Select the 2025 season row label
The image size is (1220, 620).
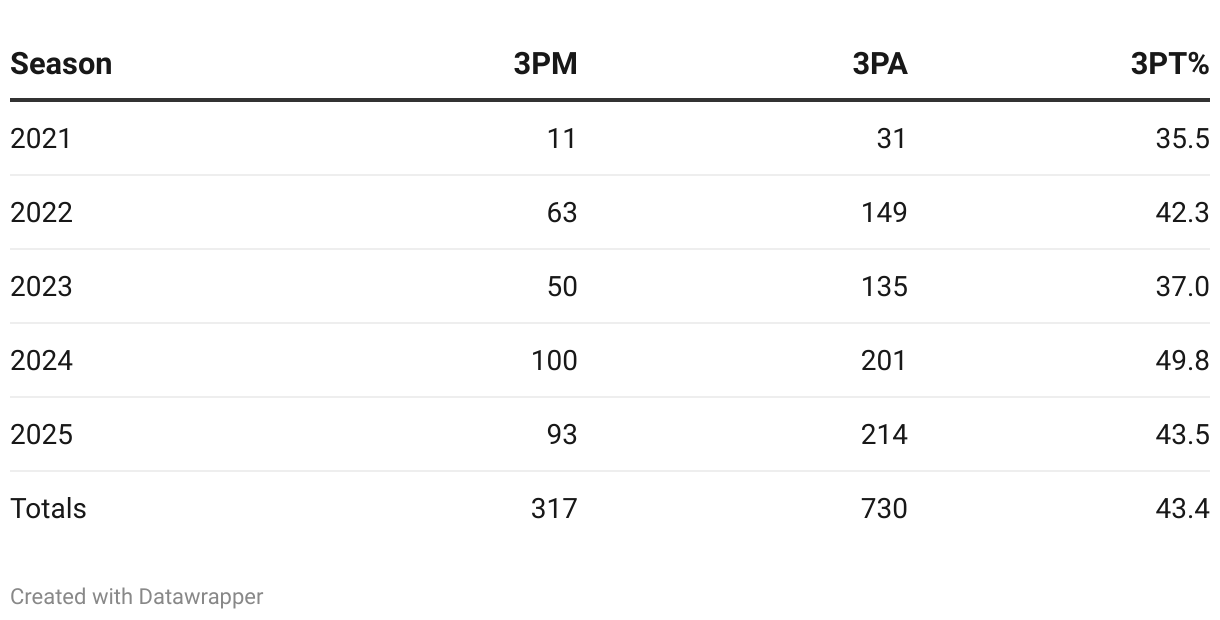(41, 434)
